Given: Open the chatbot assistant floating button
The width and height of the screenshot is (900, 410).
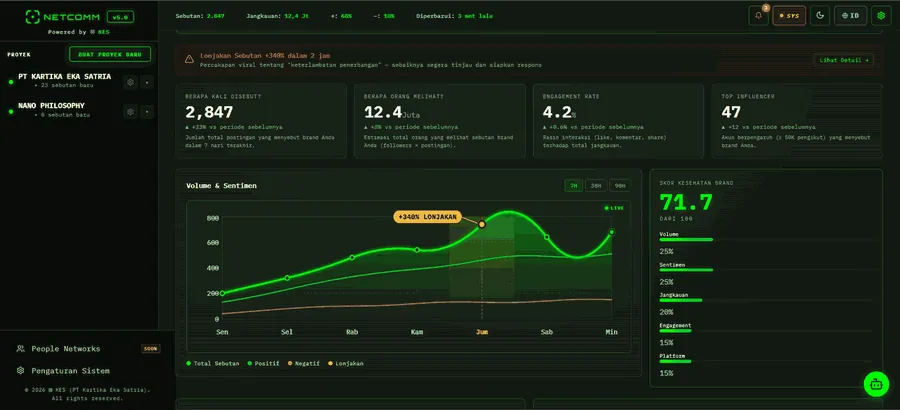Looking at the screenshot, I should [x=876, y=384].
